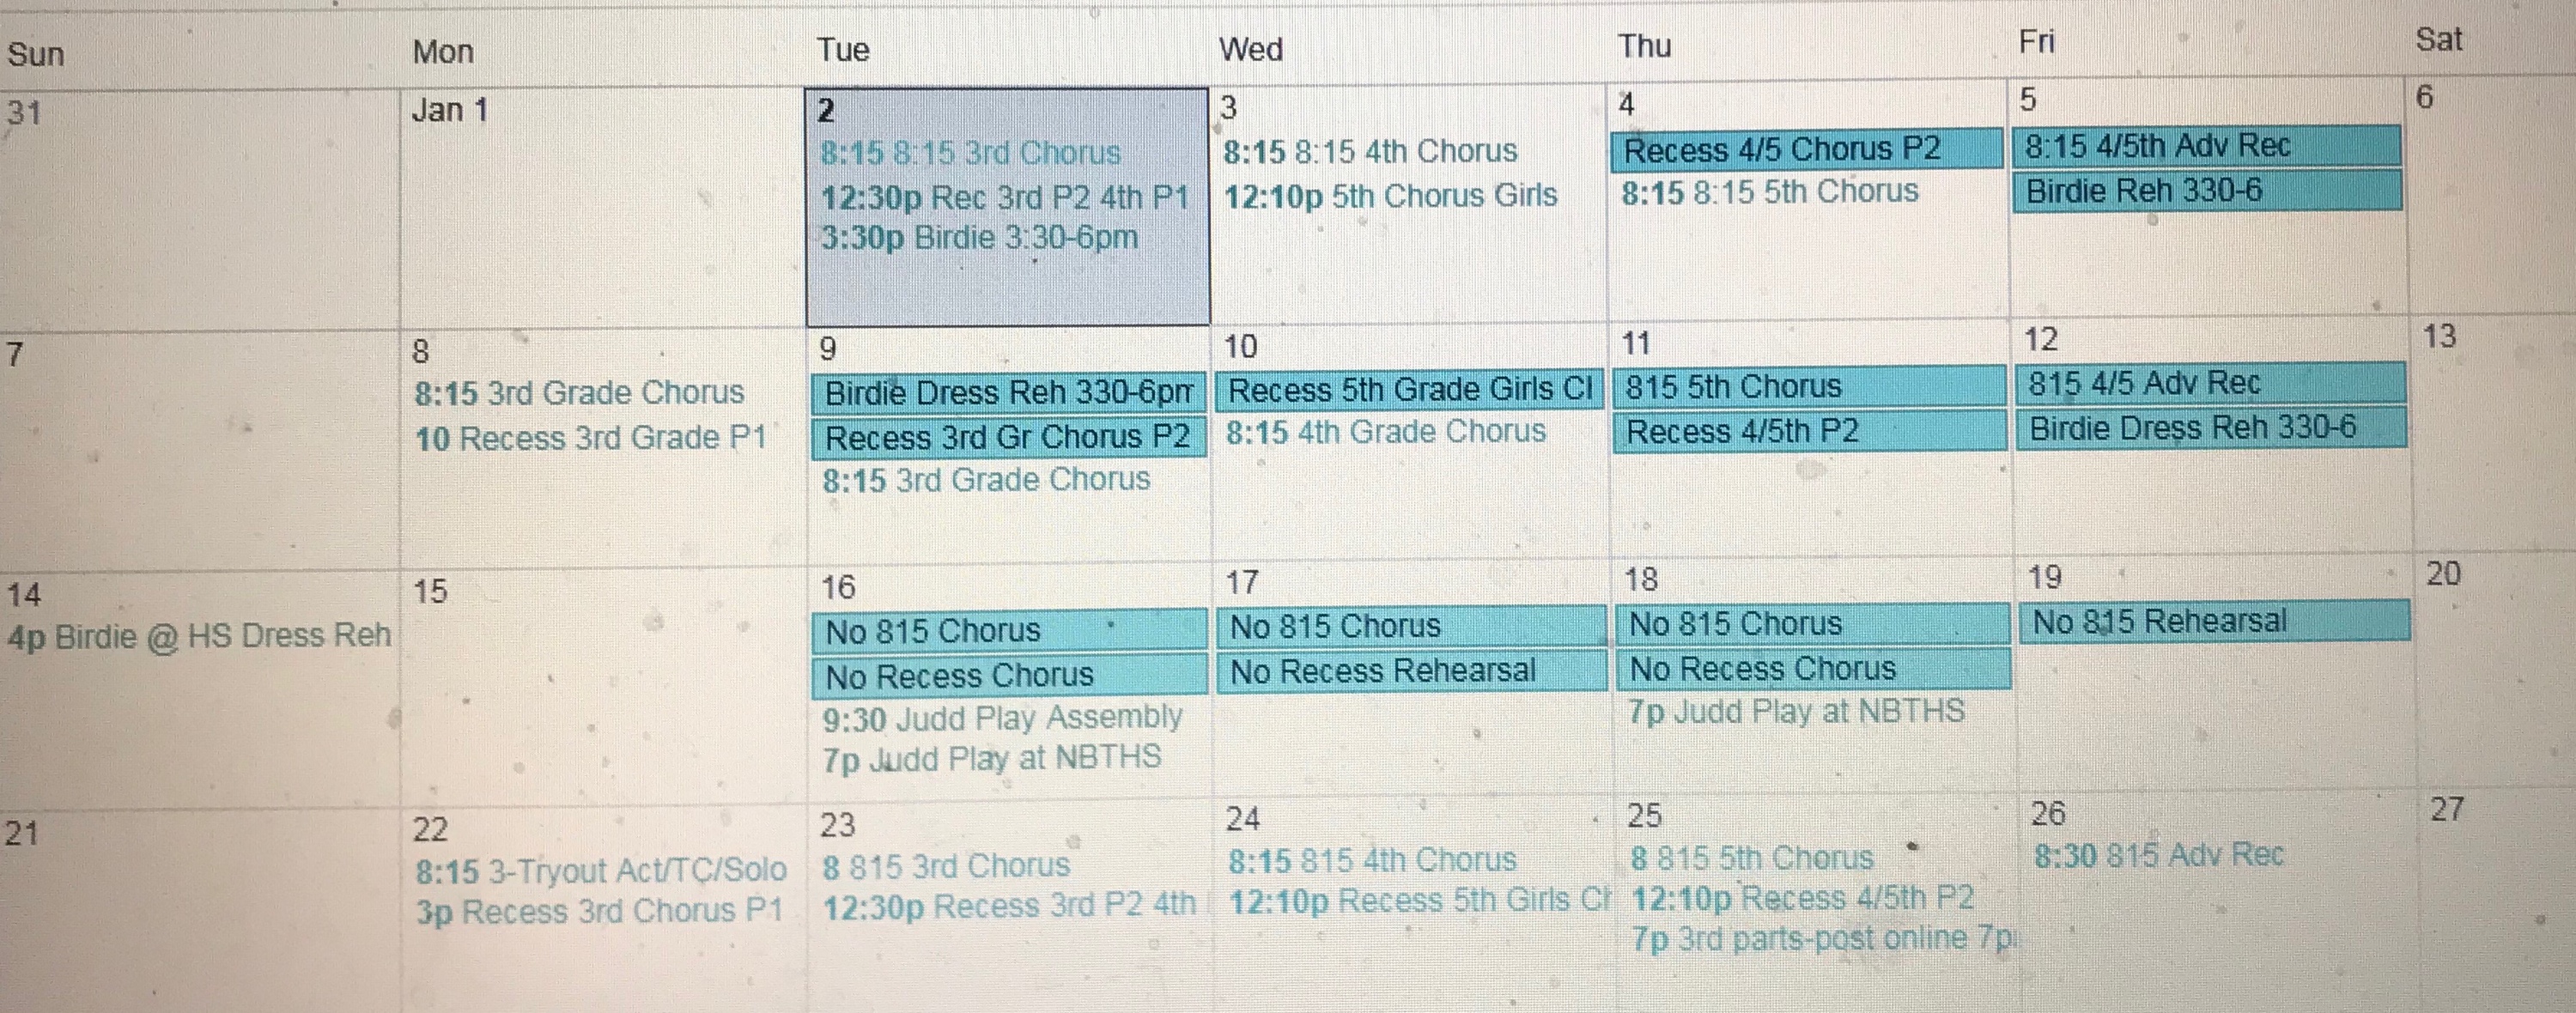Select 7p 3rd parts-post online event
The width and height of the screenshot is (2576, 1013).
[x=1822, y=939]
